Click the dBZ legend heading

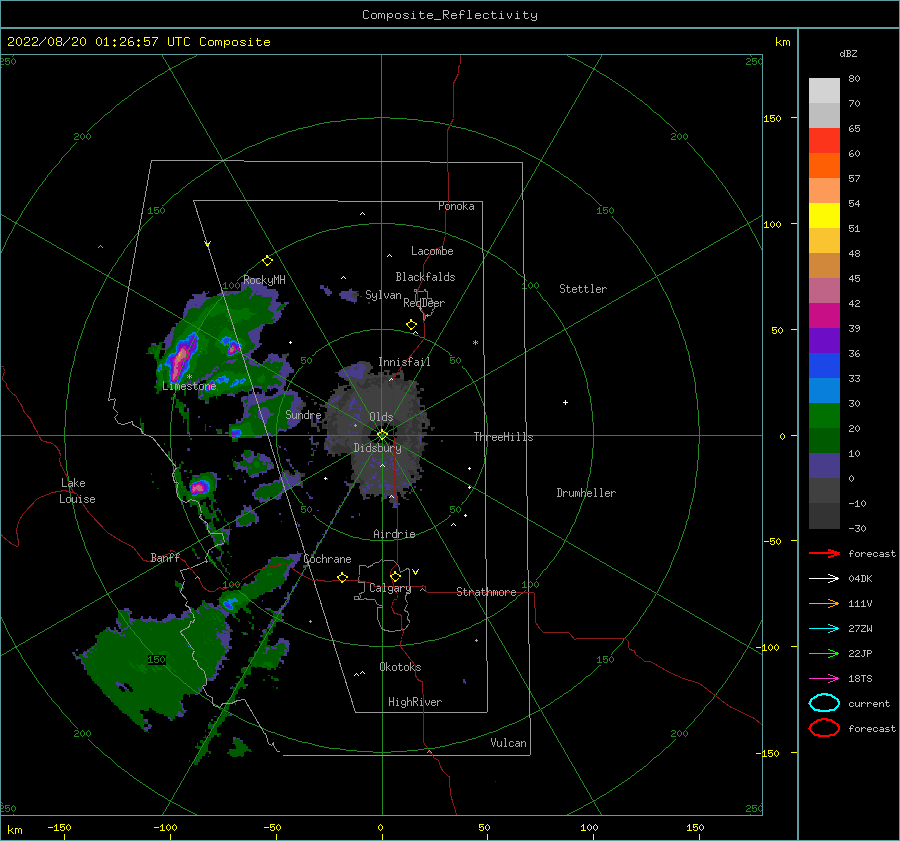[x=848, y=53]
